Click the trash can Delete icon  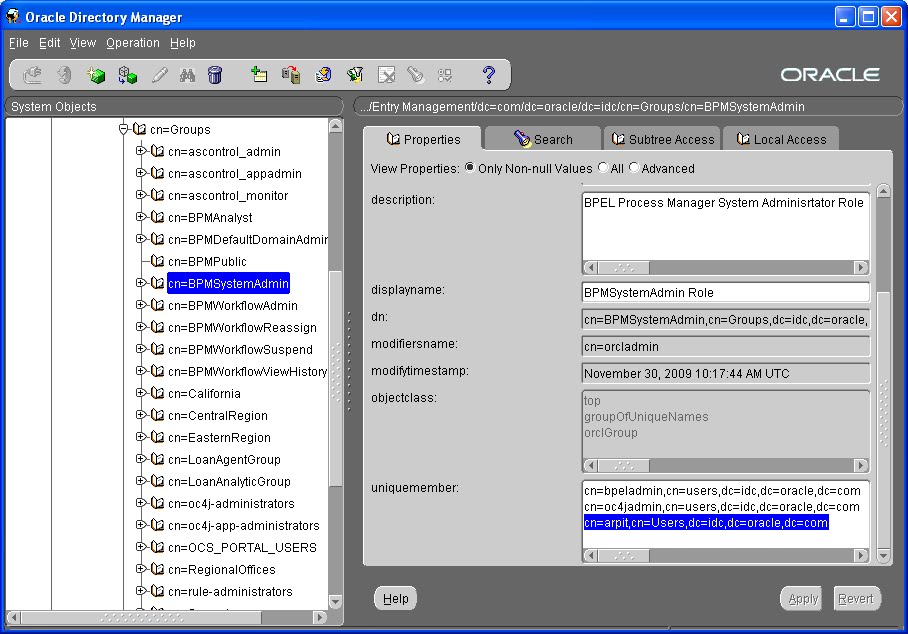coord(215,75)
